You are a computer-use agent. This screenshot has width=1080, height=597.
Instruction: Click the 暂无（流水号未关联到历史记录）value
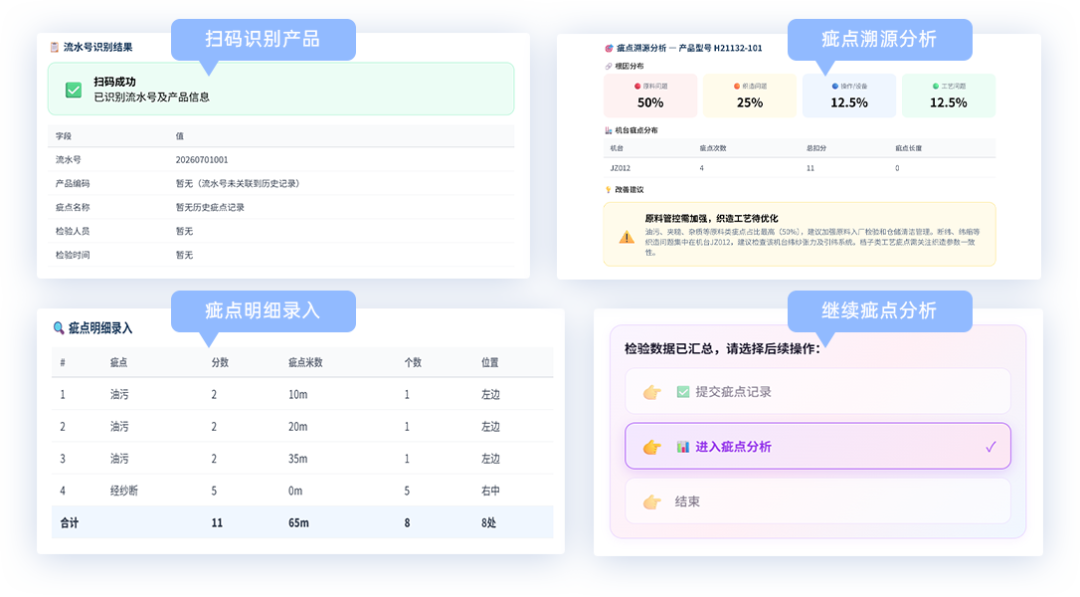click(238, 183)
